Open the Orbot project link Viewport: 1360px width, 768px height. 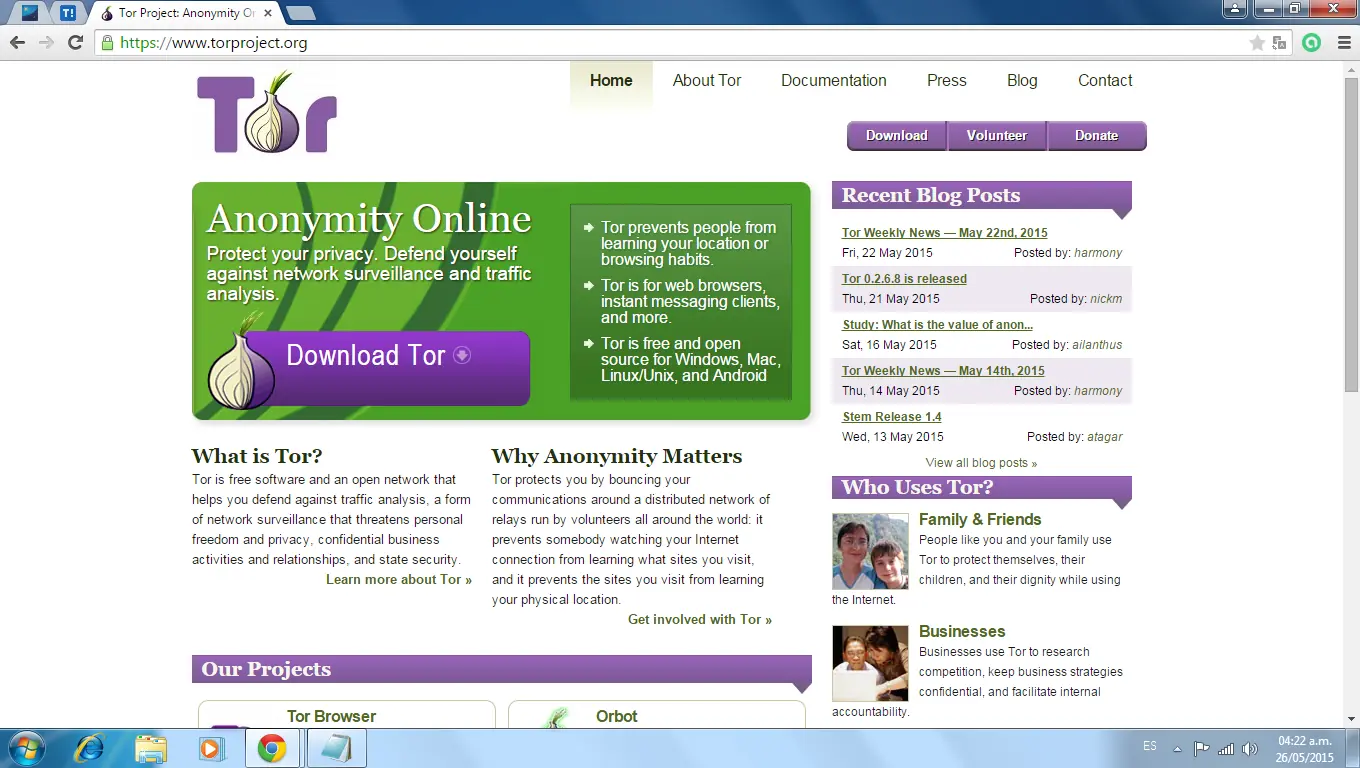click(616, 717)
